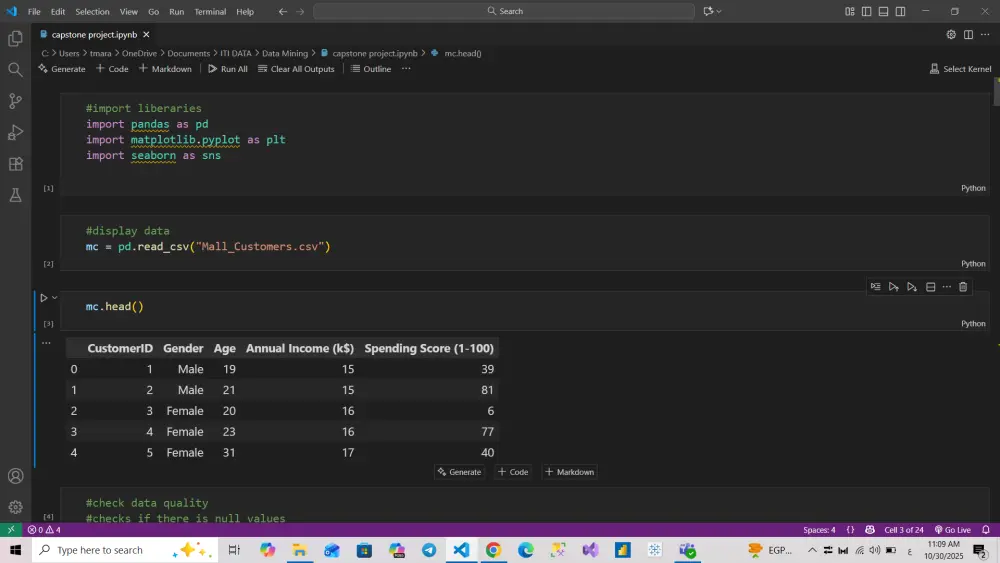
Task: Open output More Actions ellipsis beside table
Action: click(x=46, y=343)
